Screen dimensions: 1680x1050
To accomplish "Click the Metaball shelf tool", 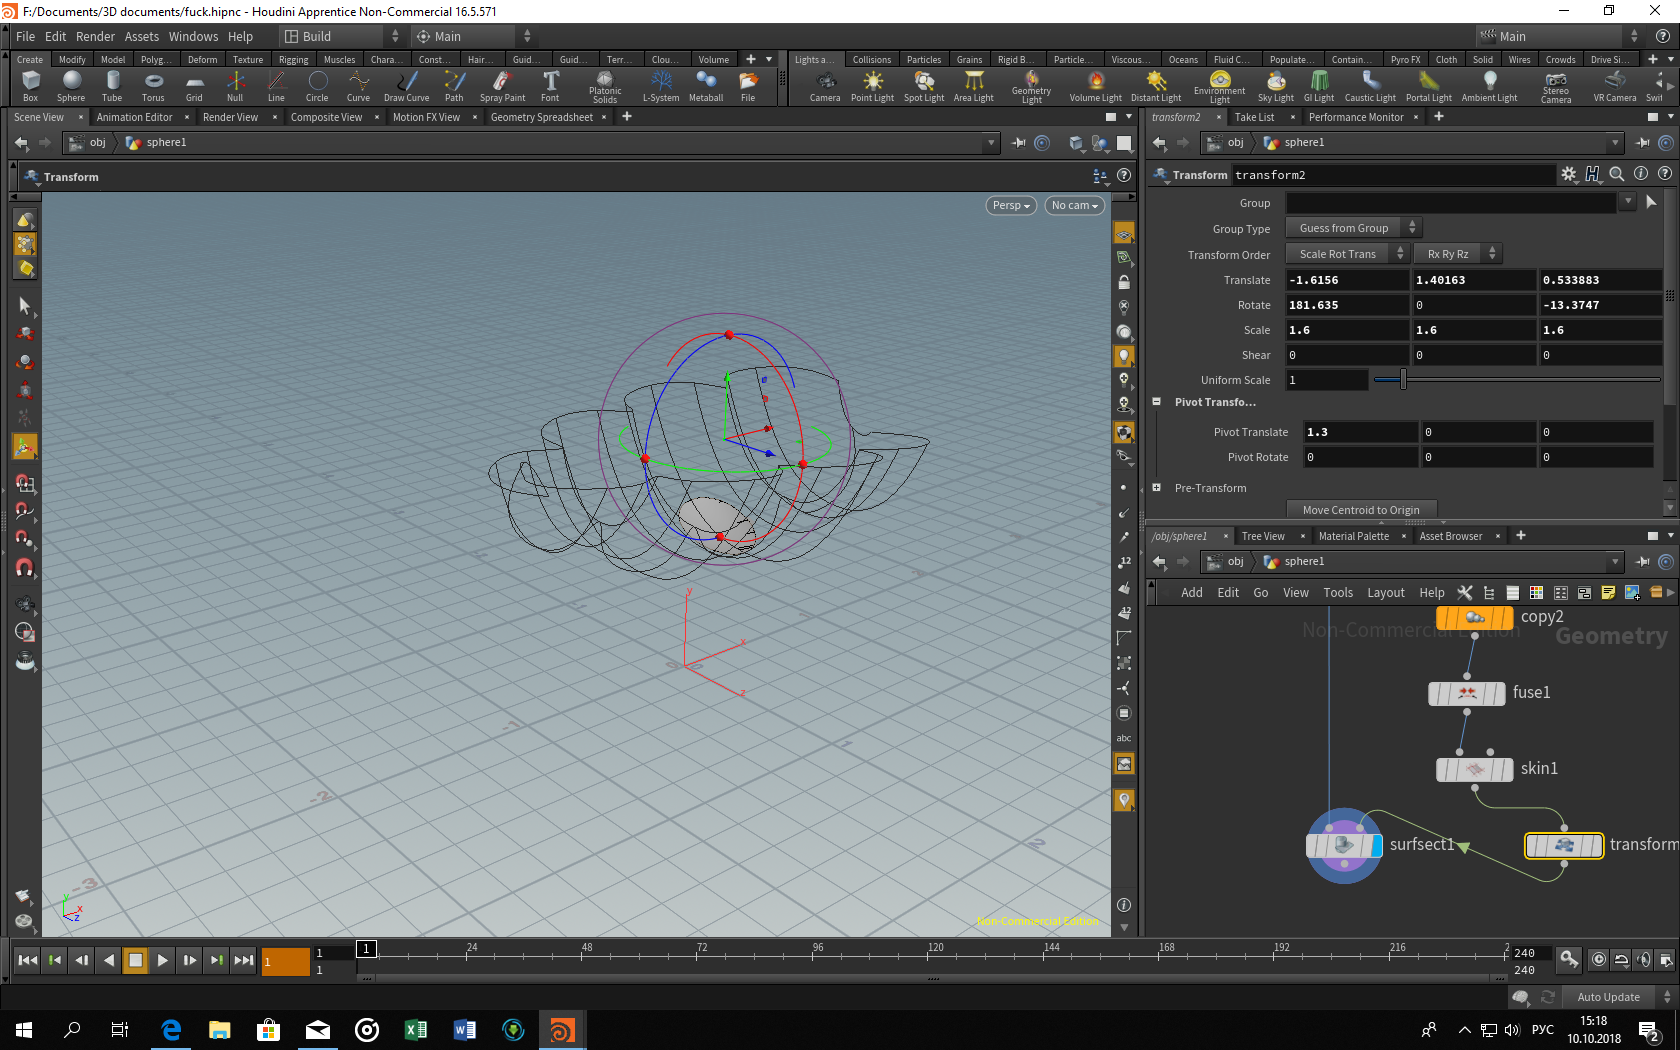I will coord(706,86).
